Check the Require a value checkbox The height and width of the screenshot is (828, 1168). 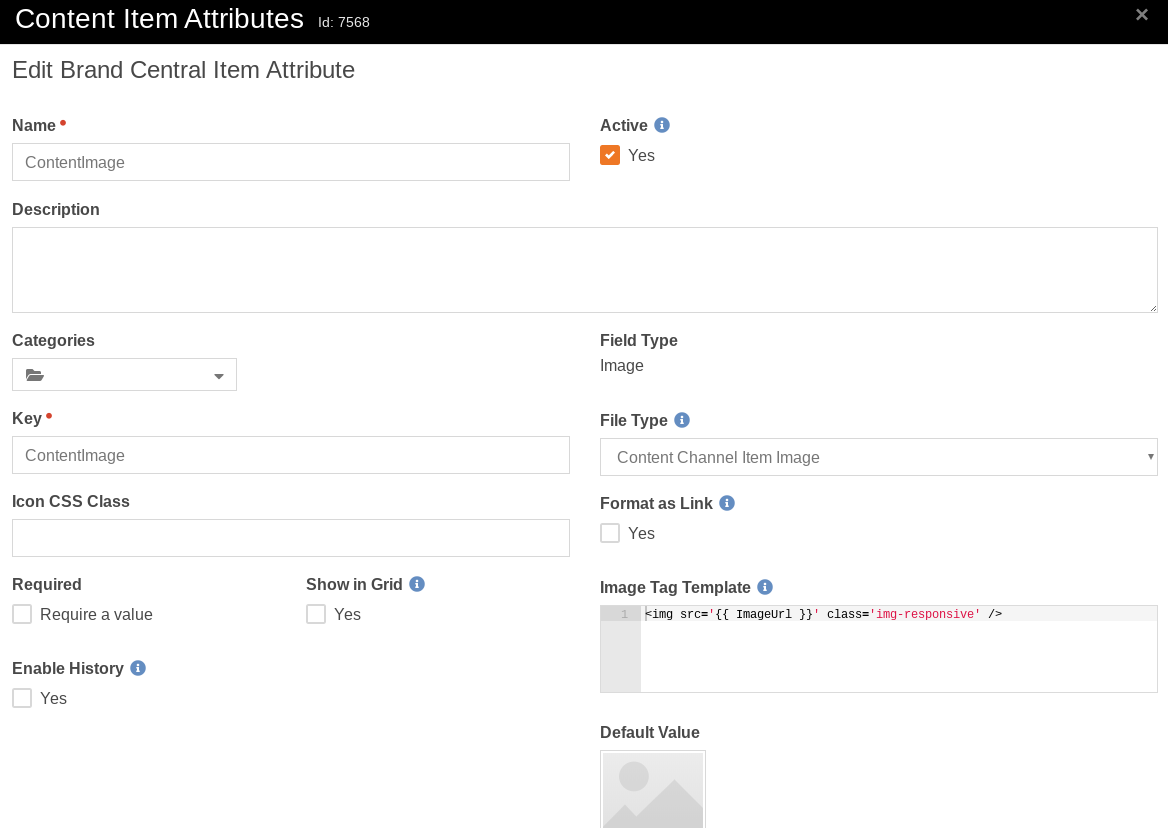pos(22,614)
